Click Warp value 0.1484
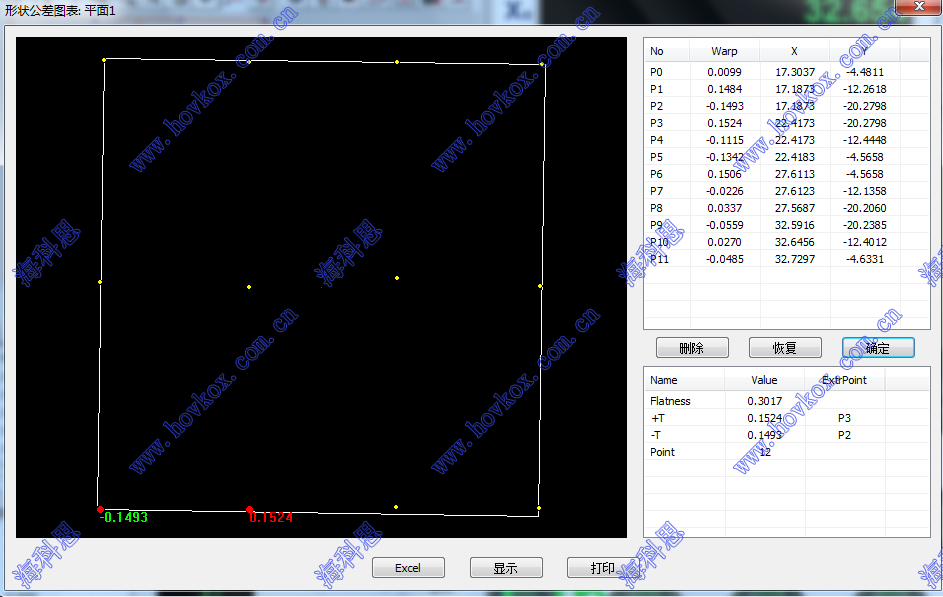The image size is (943, 597). (x=724, y=89)
